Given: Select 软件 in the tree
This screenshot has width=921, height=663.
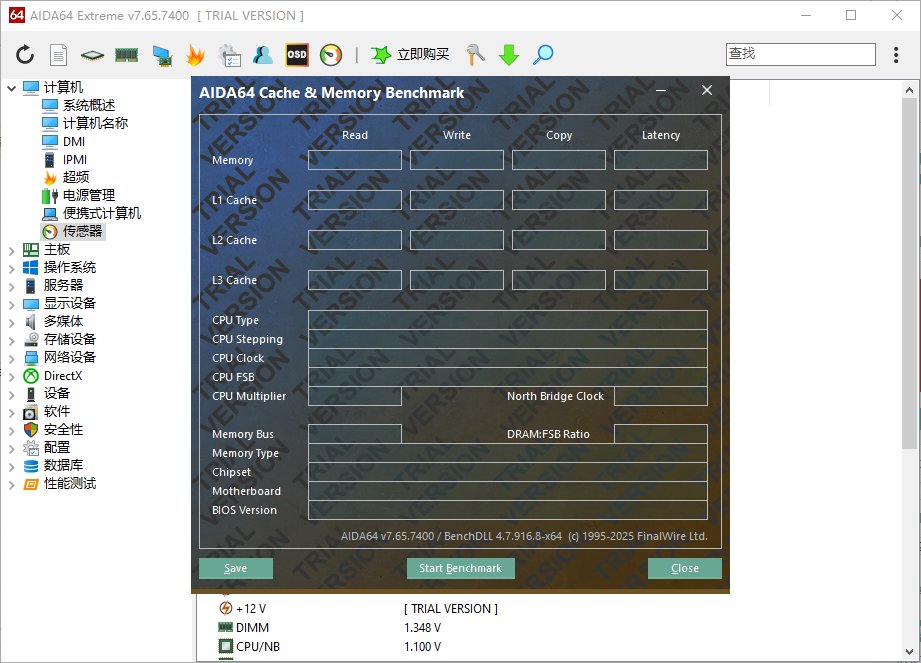Looking at the screenshot, I should click(x=56, y=412).
